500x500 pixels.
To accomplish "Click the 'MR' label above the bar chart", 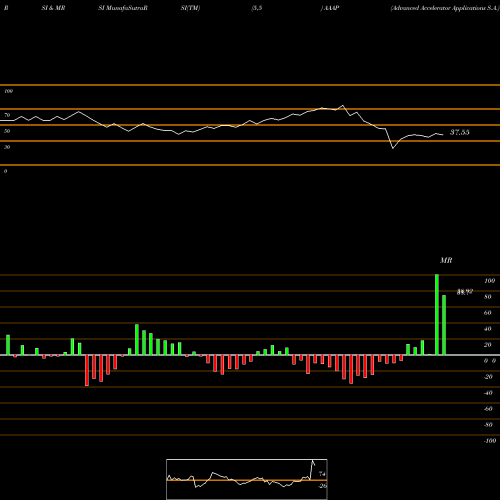I will [446, 260].
